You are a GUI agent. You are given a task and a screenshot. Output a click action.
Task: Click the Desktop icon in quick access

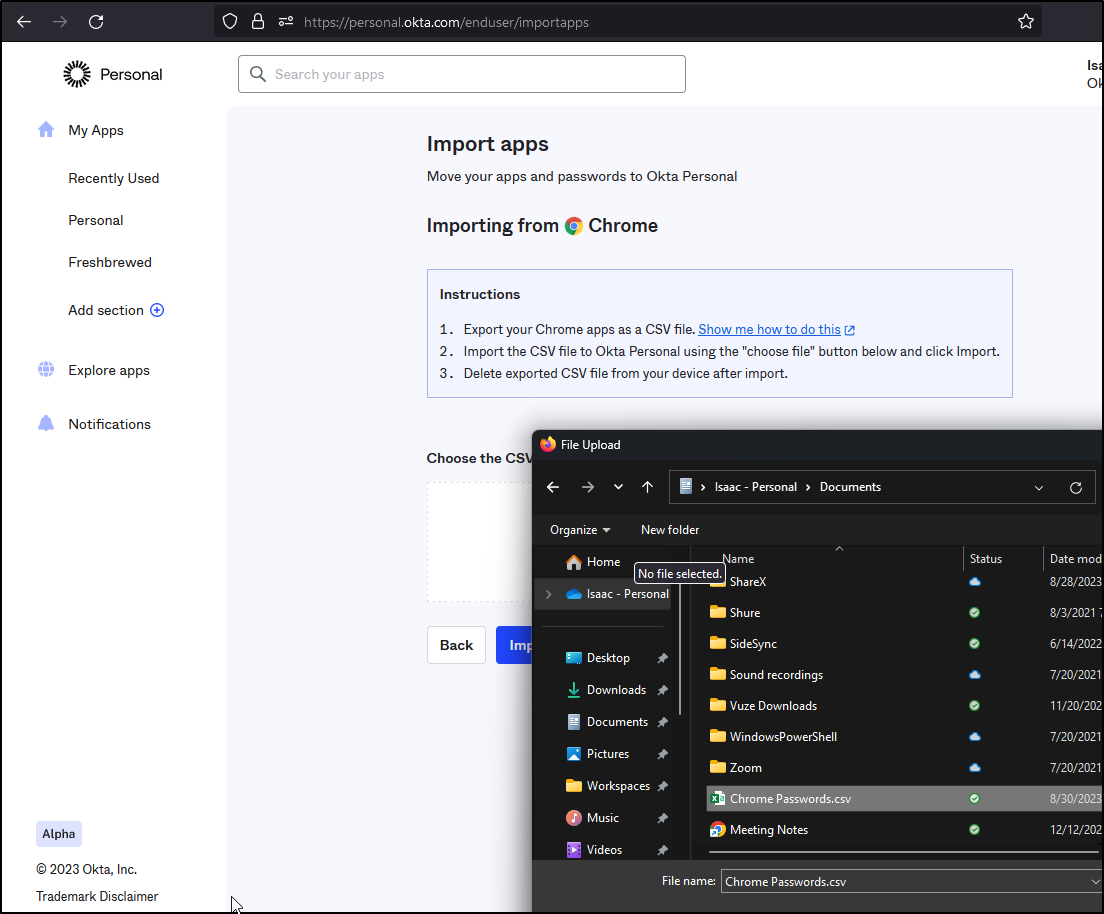point(574,658)
